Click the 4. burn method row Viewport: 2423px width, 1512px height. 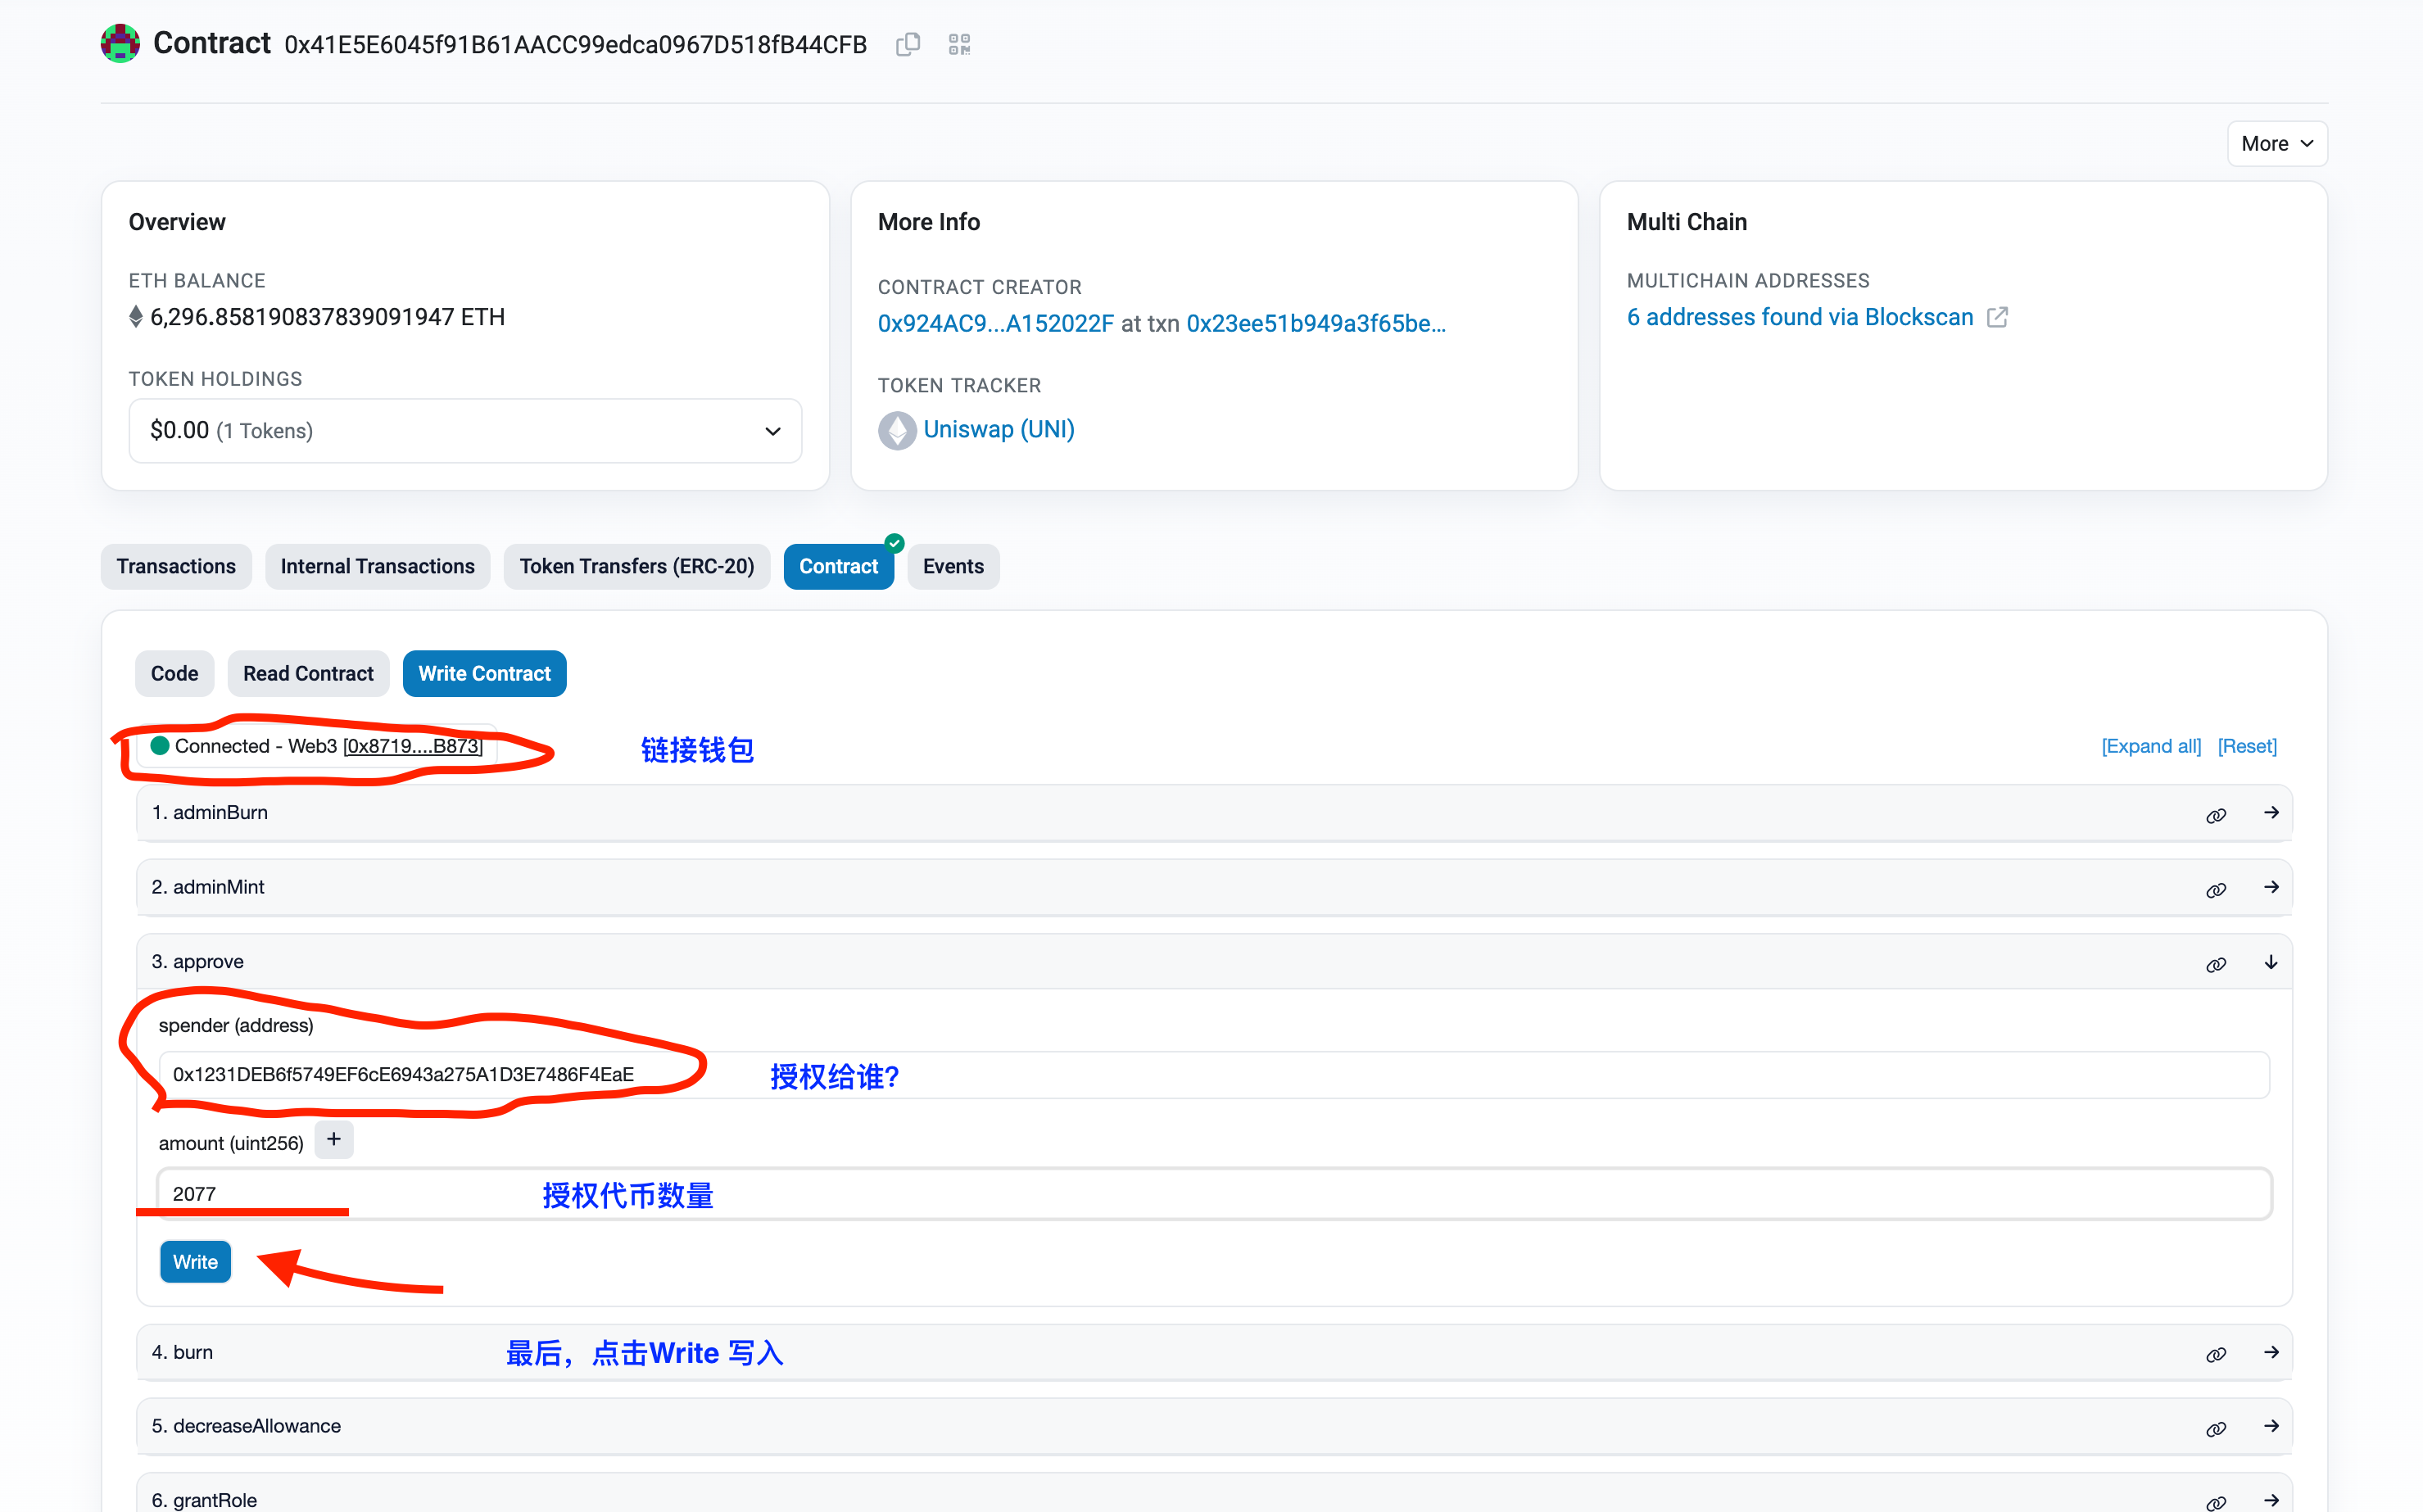[x=1214, y=1352]
